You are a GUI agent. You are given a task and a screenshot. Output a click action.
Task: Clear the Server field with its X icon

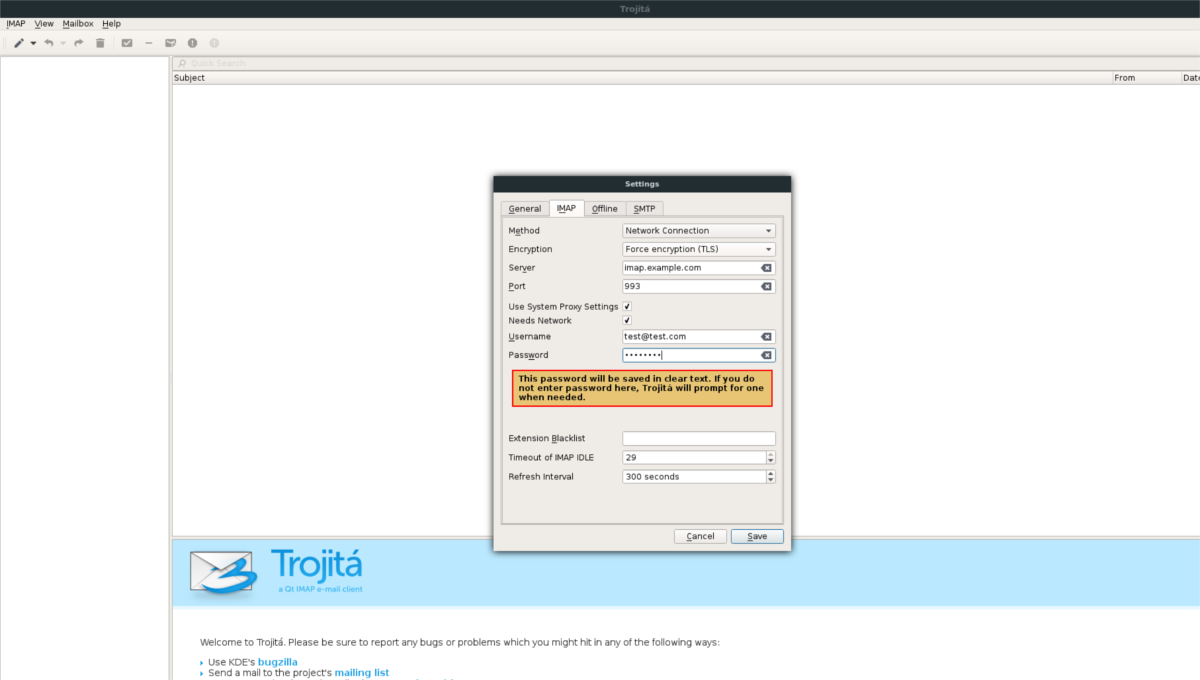pos(767,268)
